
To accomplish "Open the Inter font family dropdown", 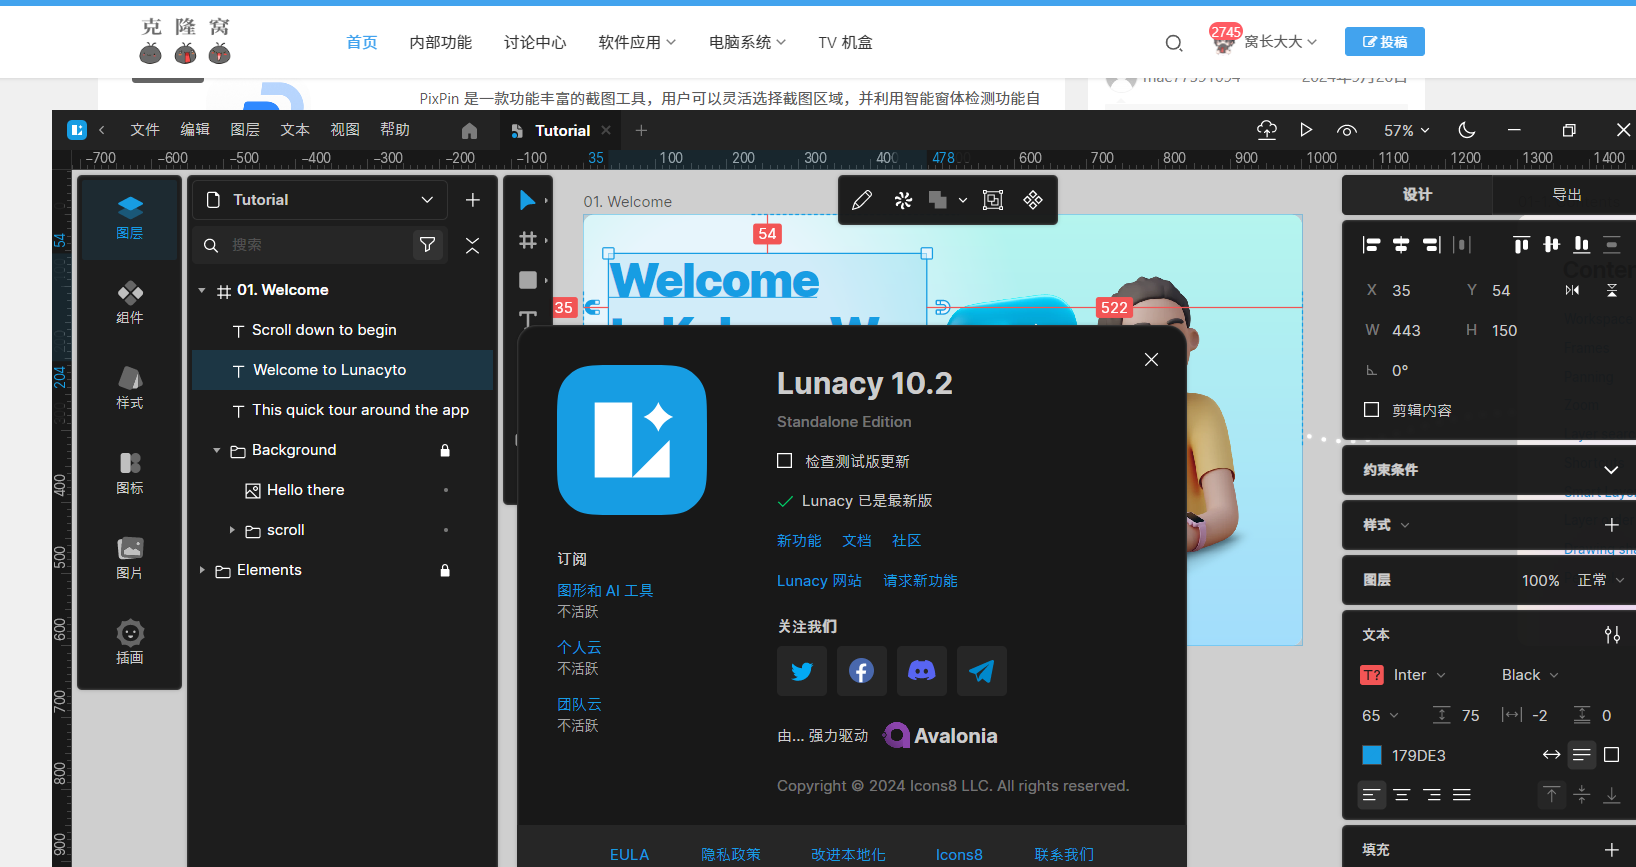I will pyautogui.click(x=1420, y=675).
